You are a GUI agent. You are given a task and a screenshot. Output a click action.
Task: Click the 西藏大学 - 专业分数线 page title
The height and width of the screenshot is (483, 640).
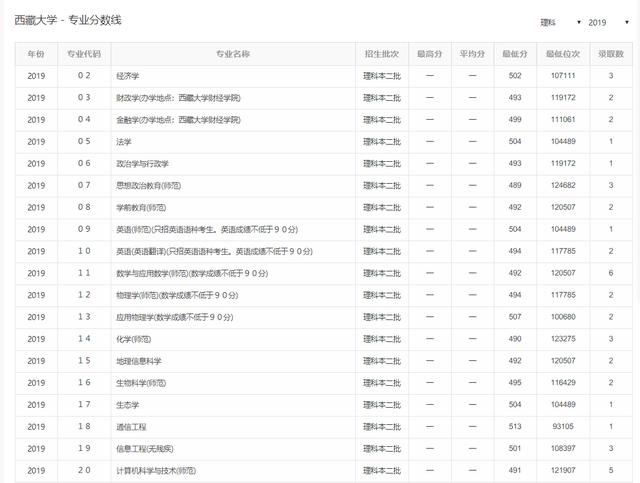tap(68, 20)
